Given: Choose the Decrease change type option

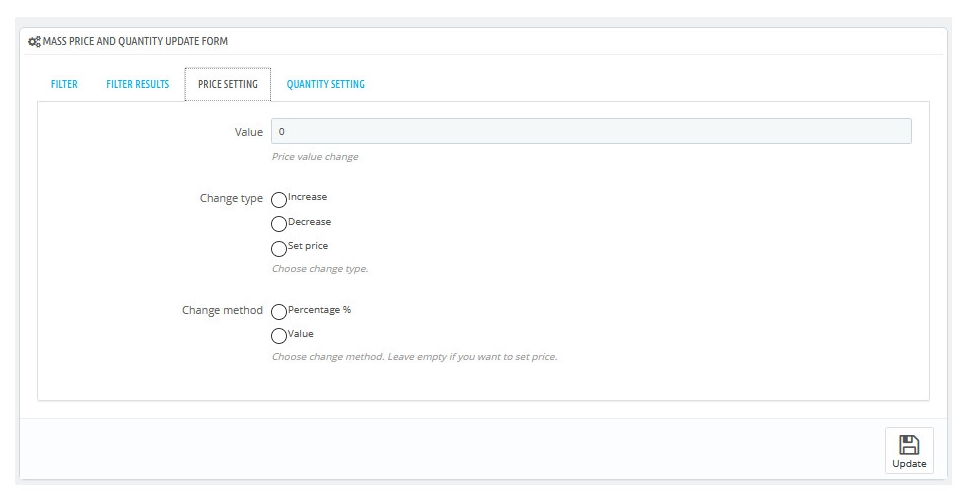Looking at the screenshot, I should pos(279,224).
